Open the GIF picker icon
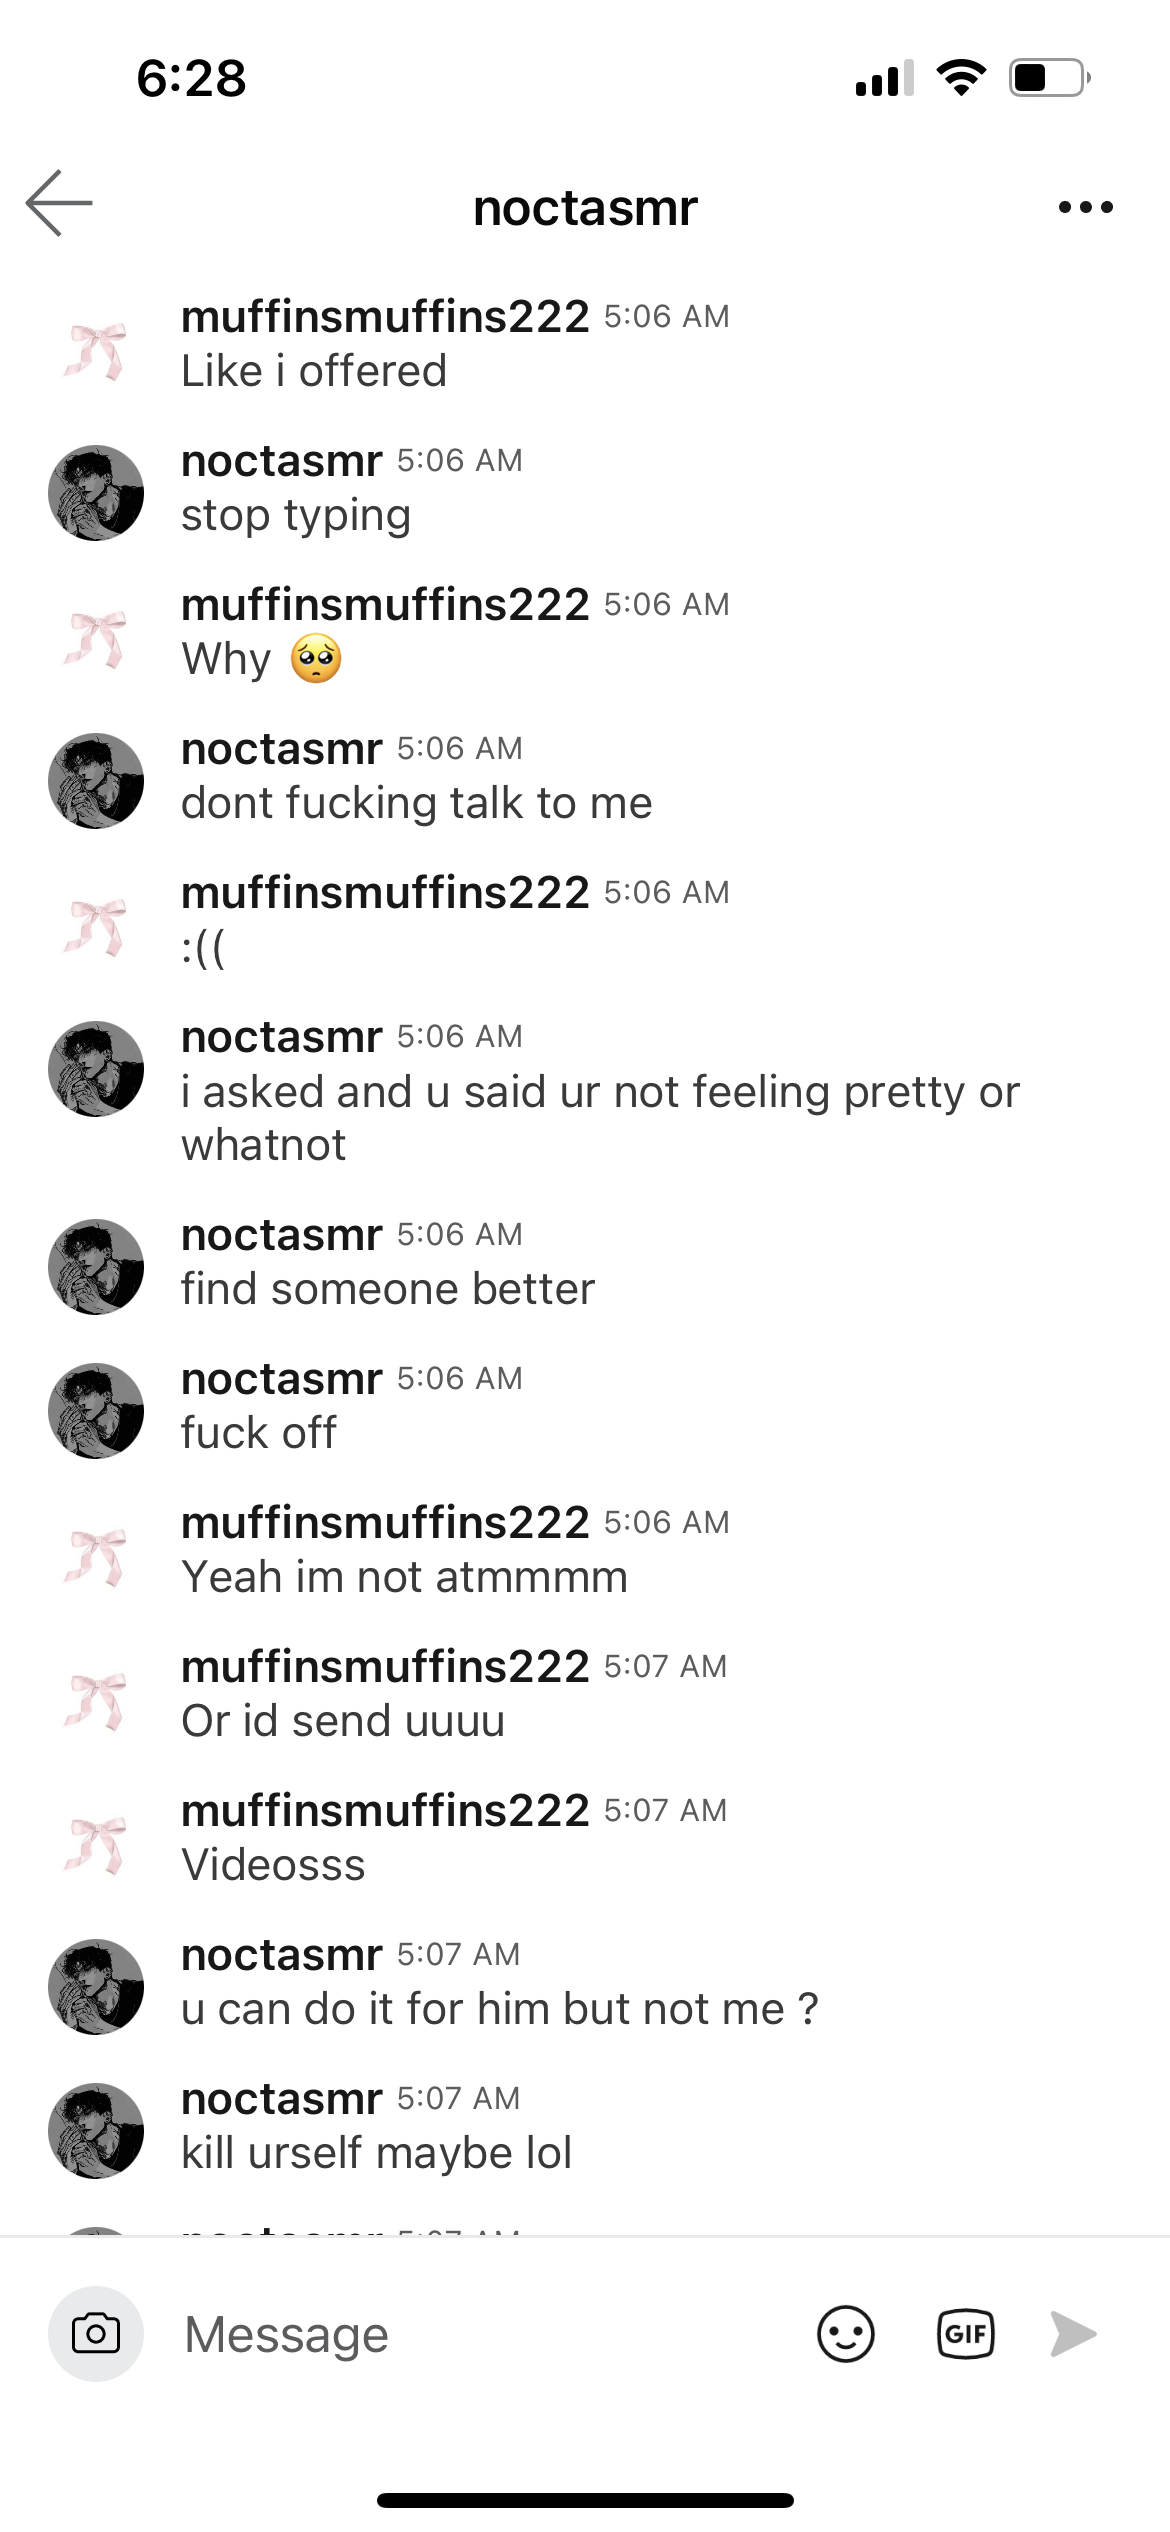Viewport: 1170px width, 2532px height. (x=965, y=2335)
